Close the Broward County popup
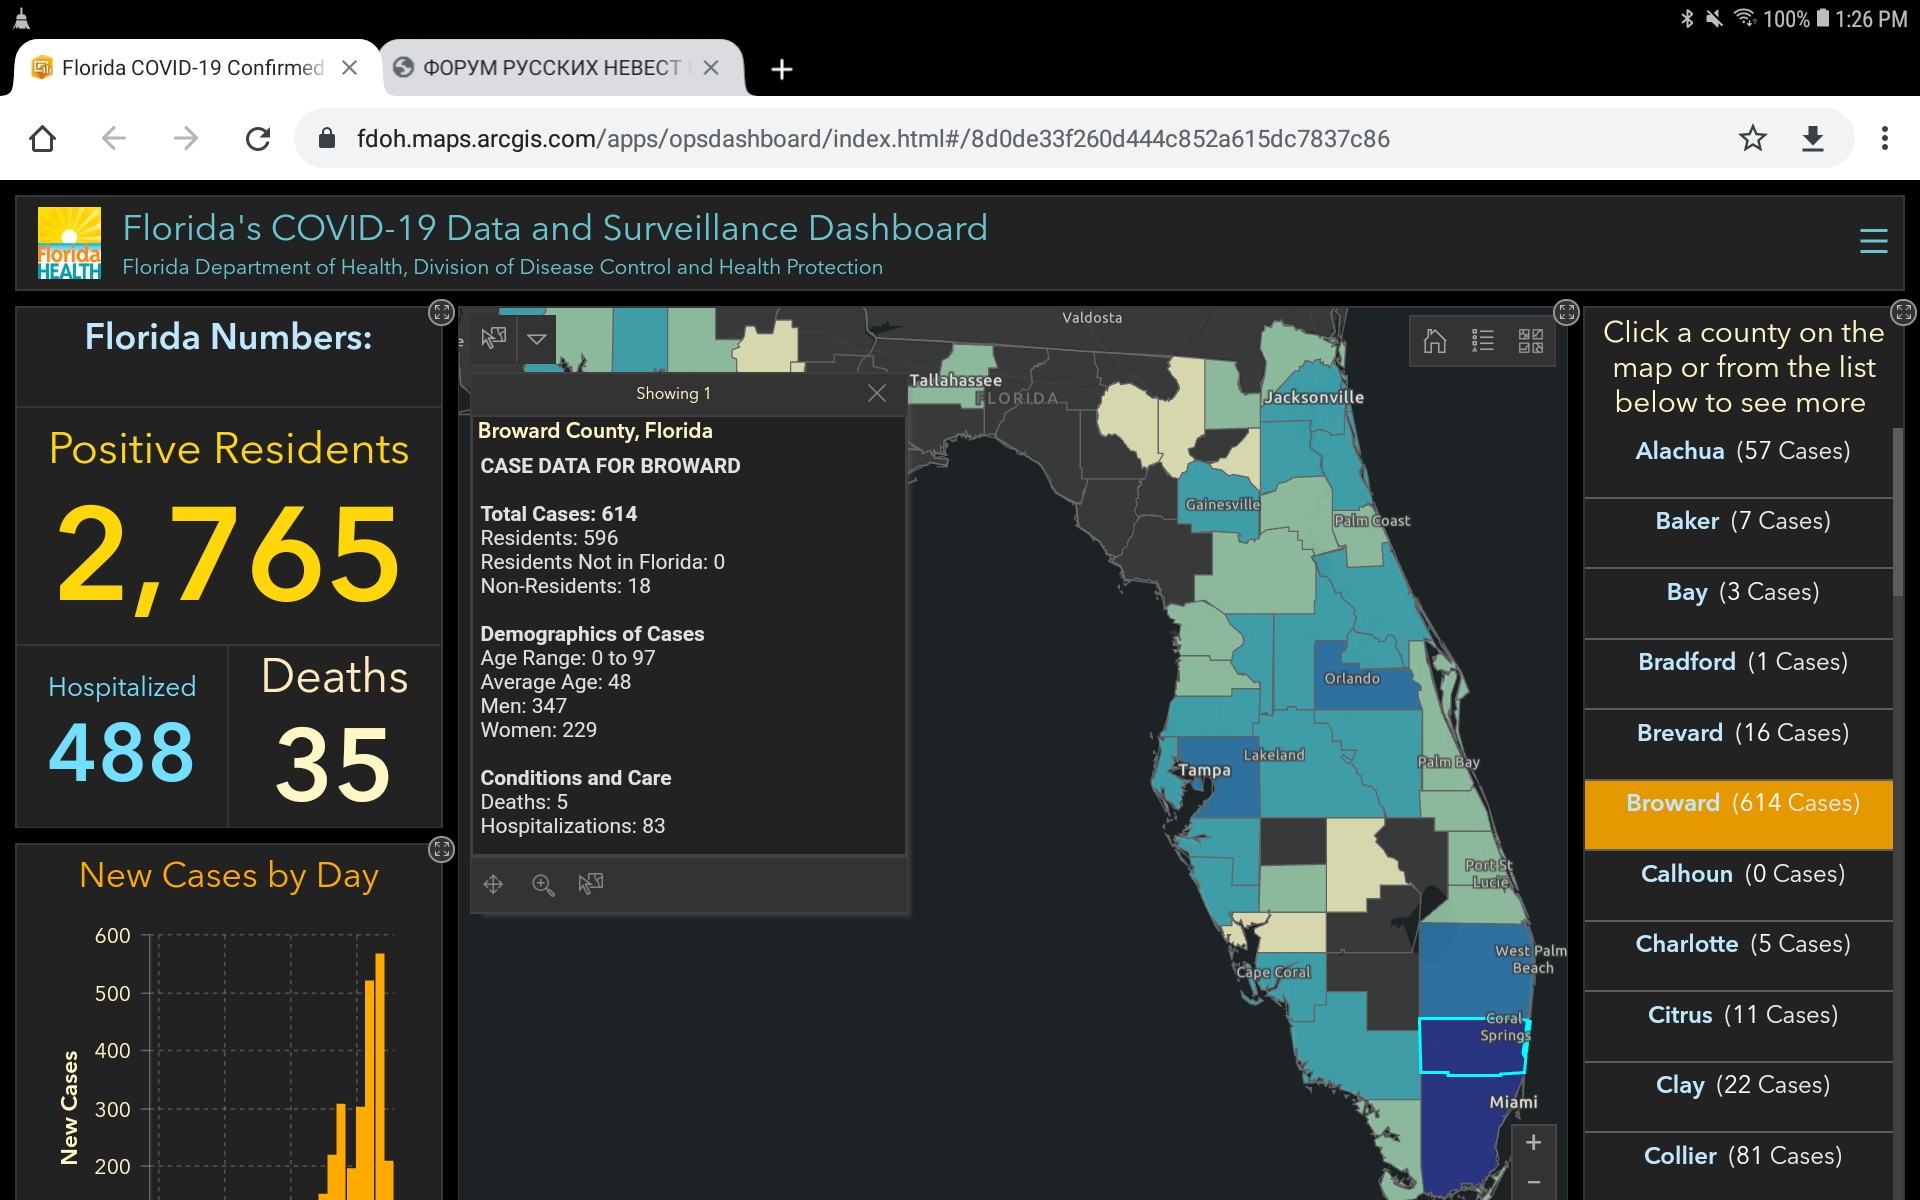This screenshot has width=1920, height=1200. click(877, 393)
